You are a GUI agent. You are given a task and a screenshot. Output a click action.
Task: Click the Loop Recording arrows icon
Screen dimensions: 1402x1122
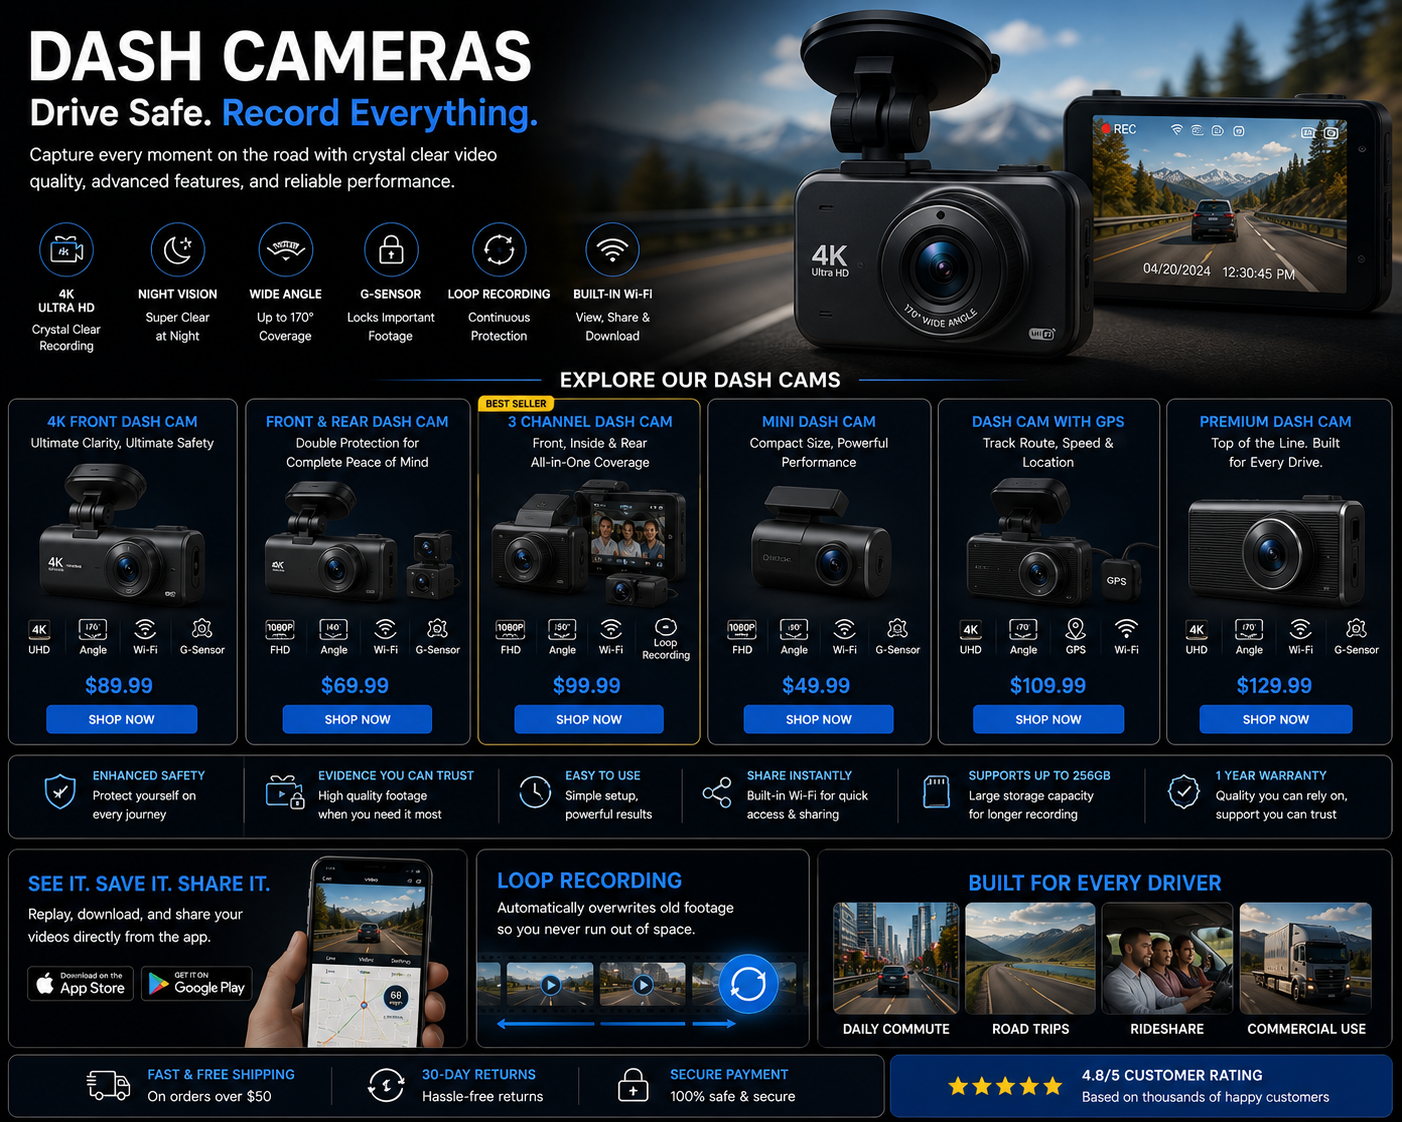(x=499, y=250)
